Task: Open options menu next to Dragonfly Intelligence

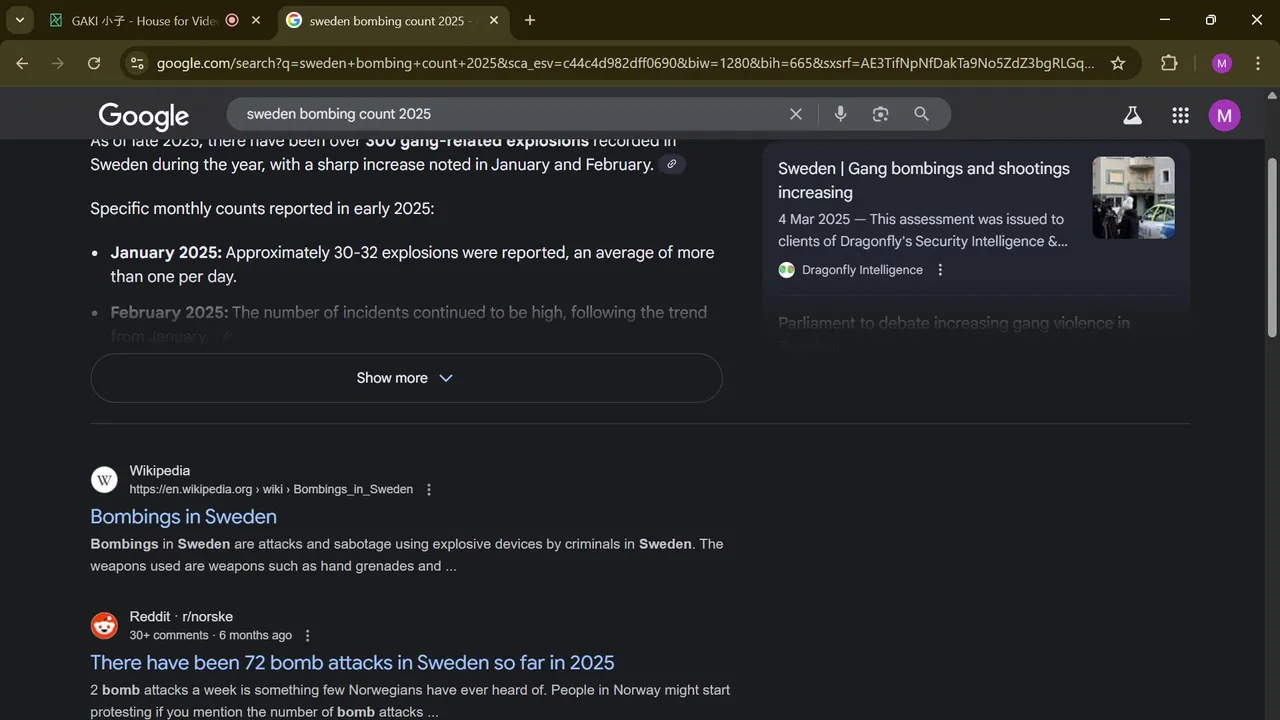Action: coord(940,270)
